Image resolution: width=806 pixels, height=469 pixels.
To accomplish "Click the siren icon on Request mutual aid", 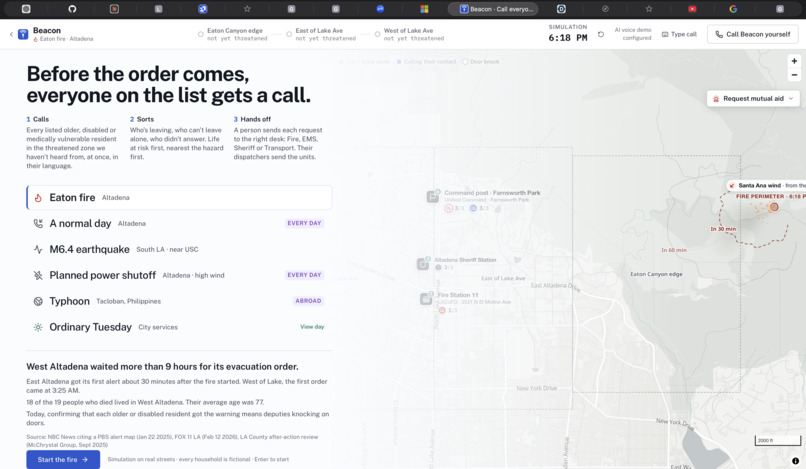I will [716, 99].
